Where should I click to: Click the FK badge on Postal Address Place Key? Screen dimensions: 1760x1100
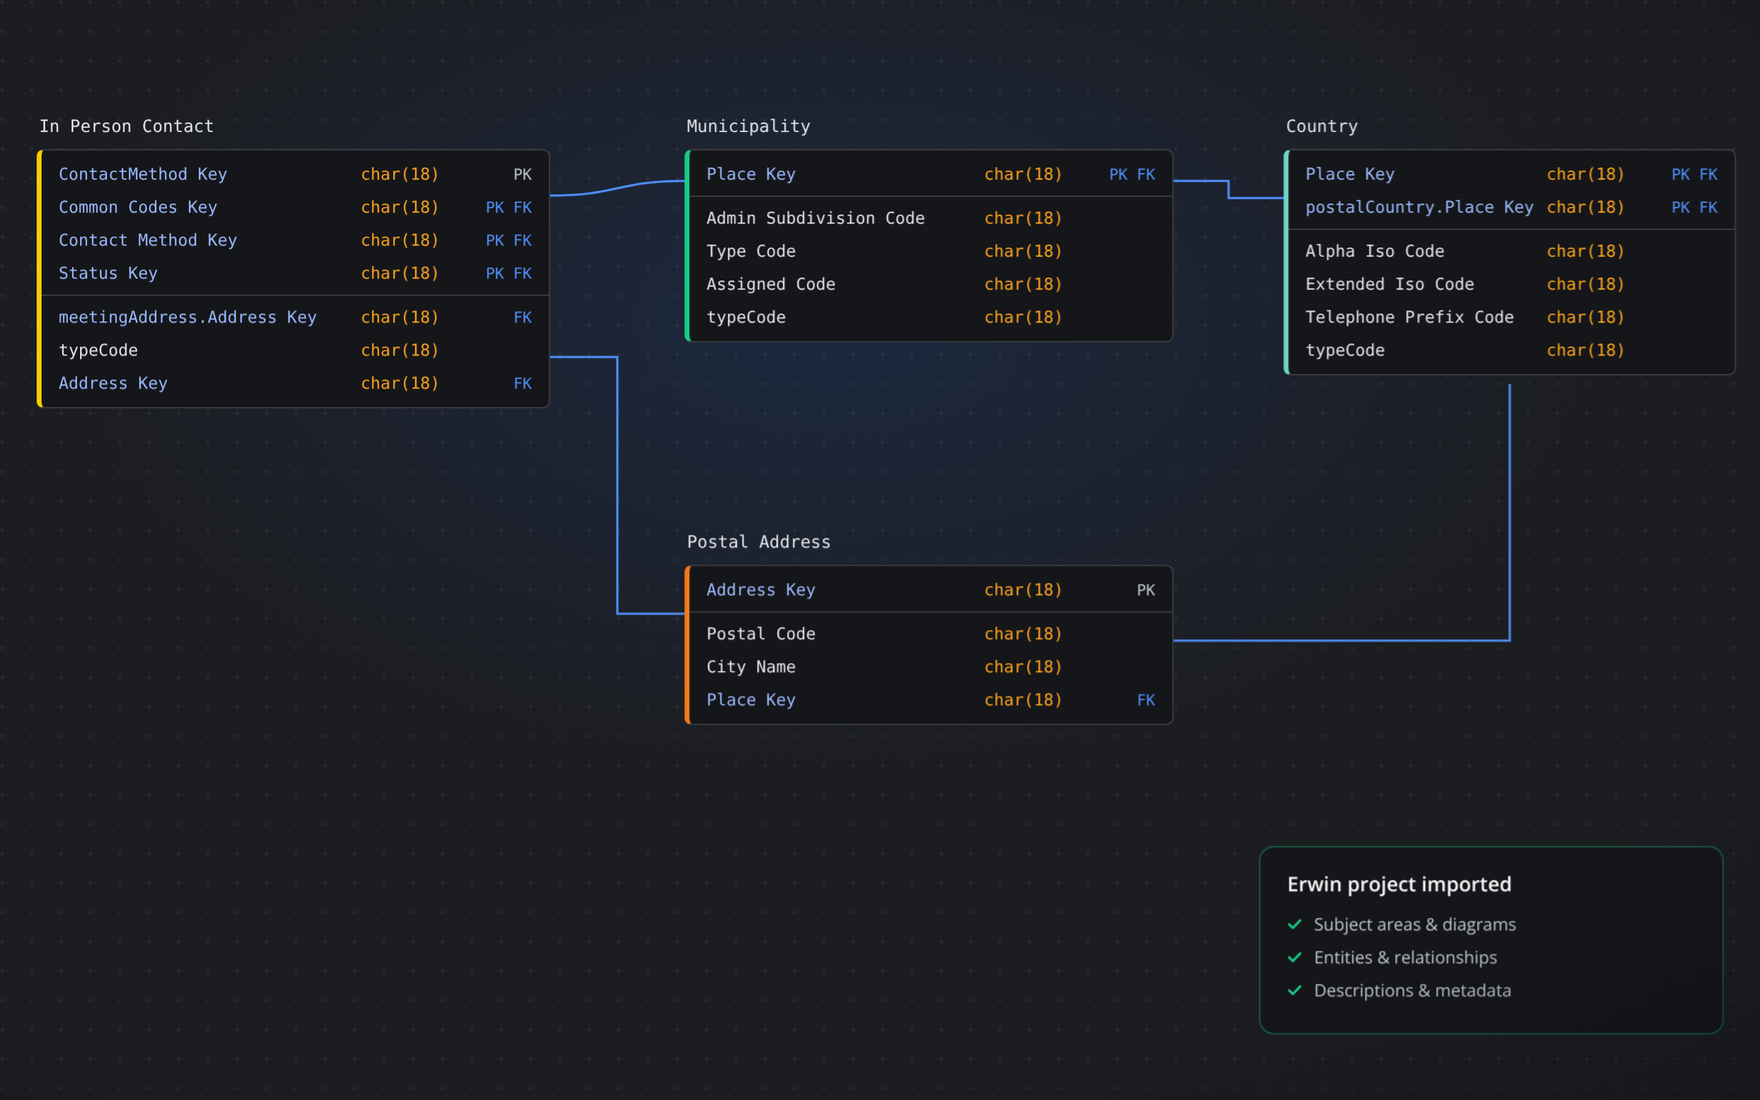click(x=1146, y=700)
